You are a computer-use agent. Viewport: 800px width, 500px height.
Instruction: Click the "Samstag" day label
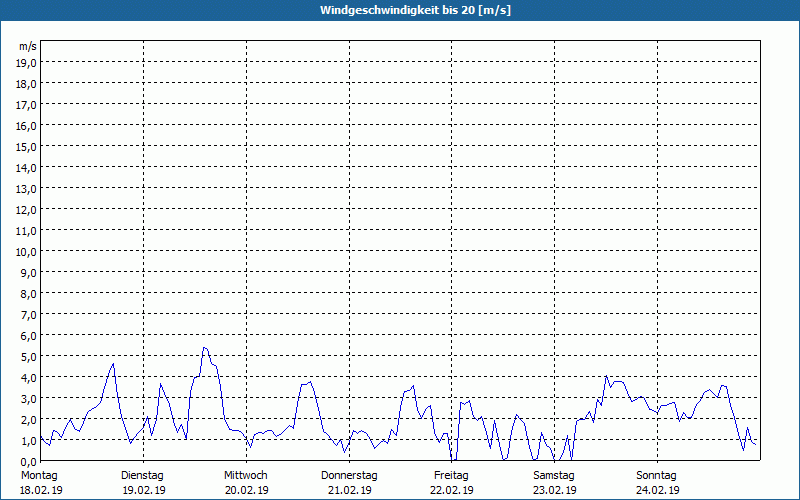554,475
